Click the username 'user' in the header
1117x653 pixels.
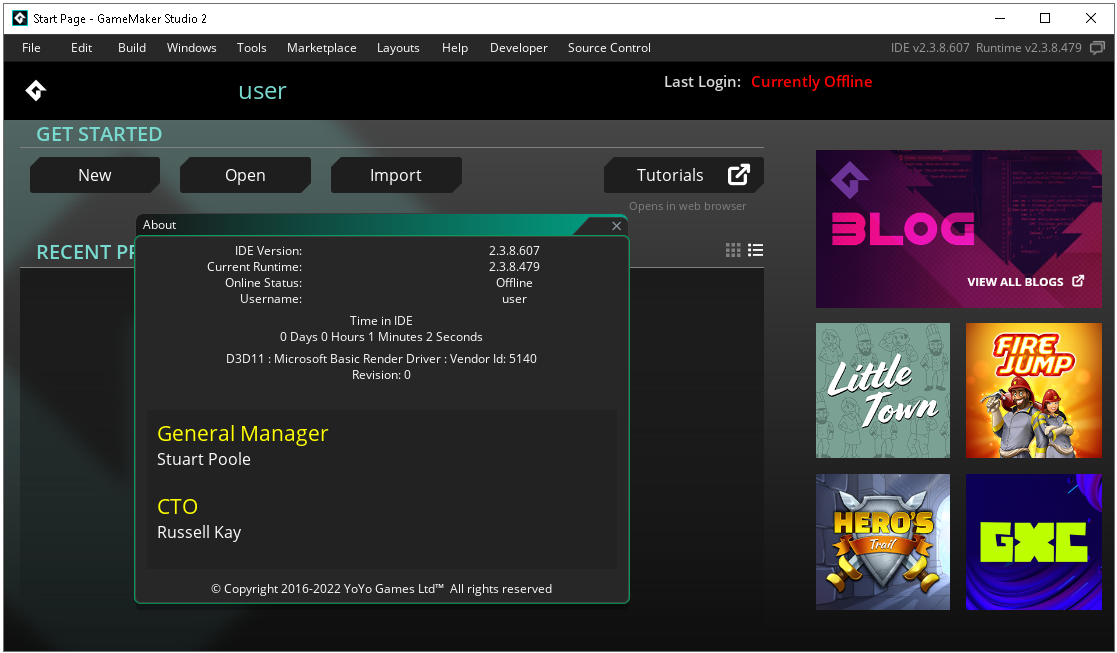tap(262, 91)
